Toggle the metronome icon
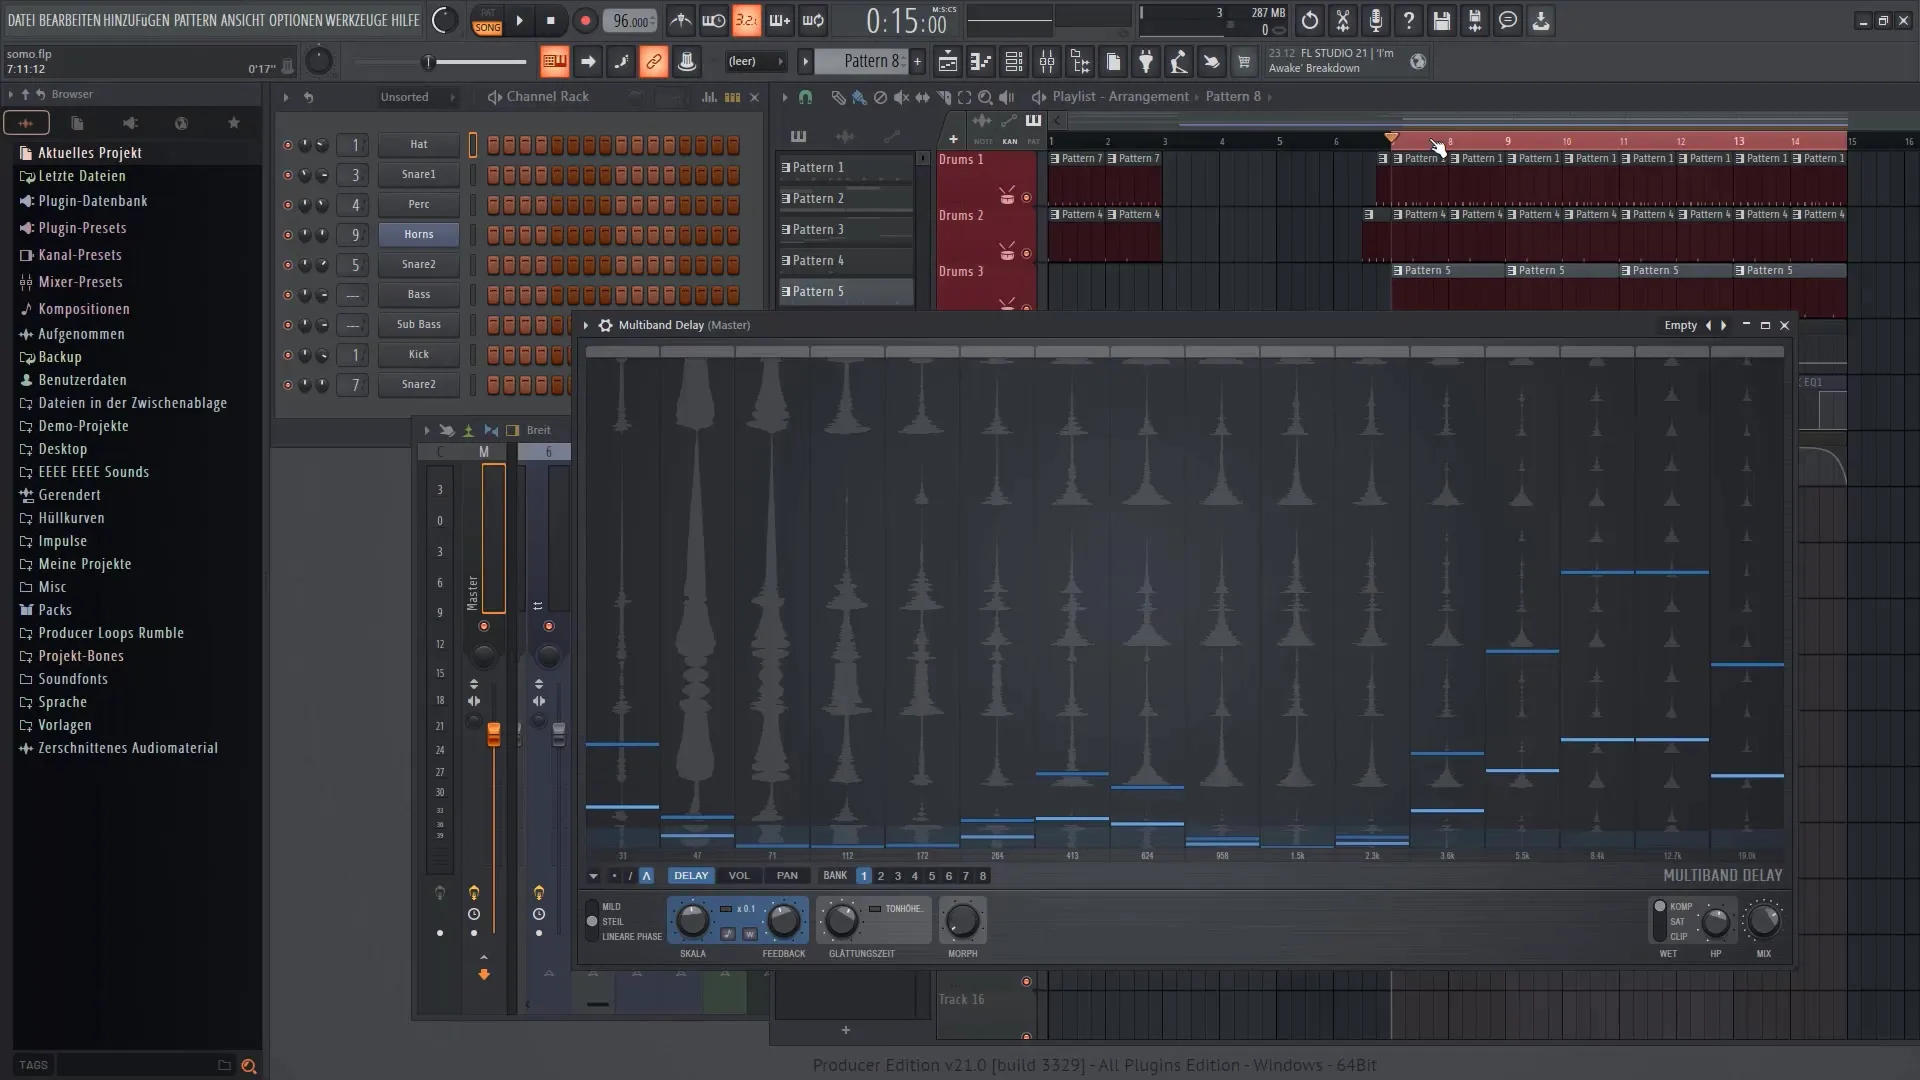 tap(680, 20)
